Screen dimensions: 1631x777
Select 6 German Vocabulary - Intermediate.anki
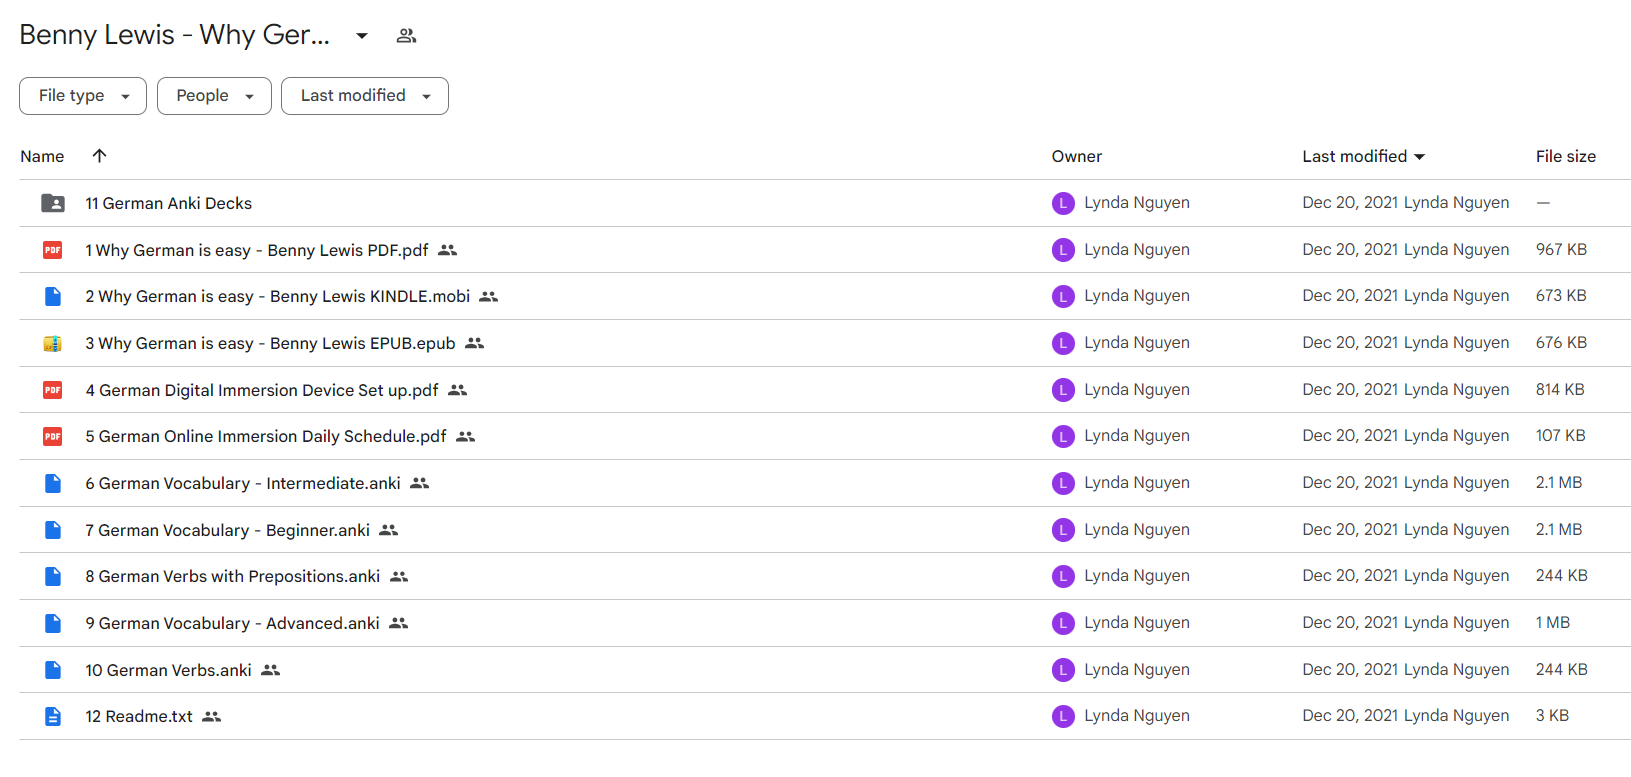243,483
